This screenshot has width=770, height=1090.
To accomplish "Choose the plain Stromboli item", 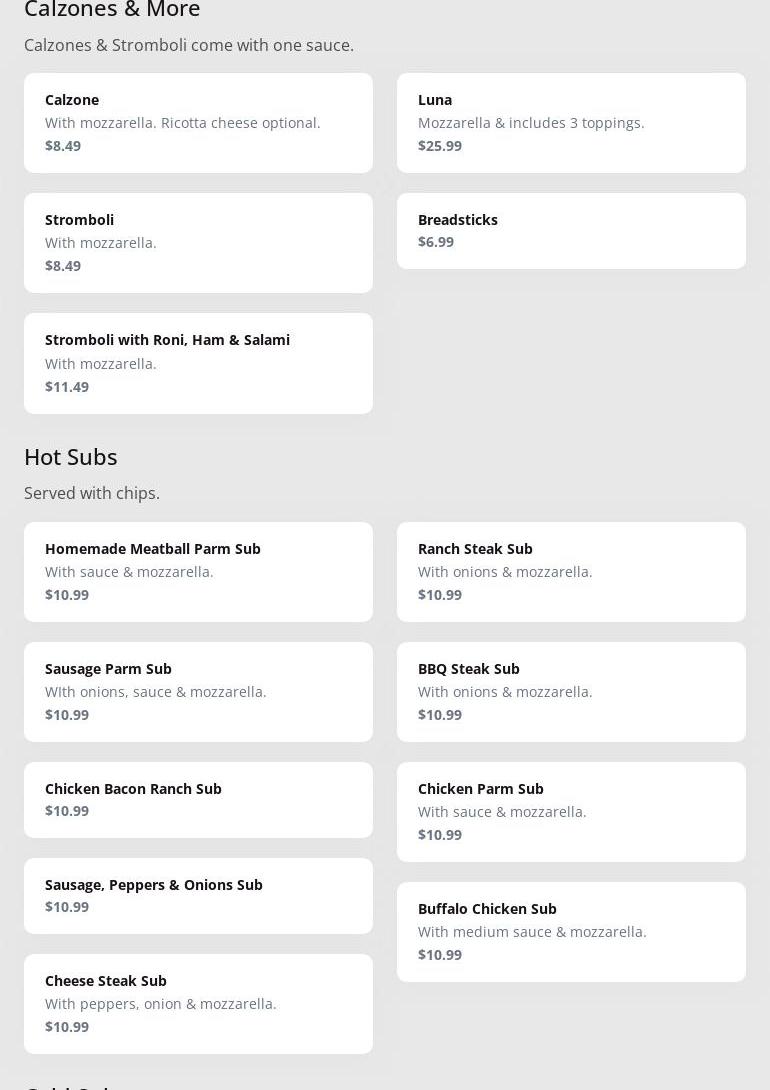I will pos(198,243).
